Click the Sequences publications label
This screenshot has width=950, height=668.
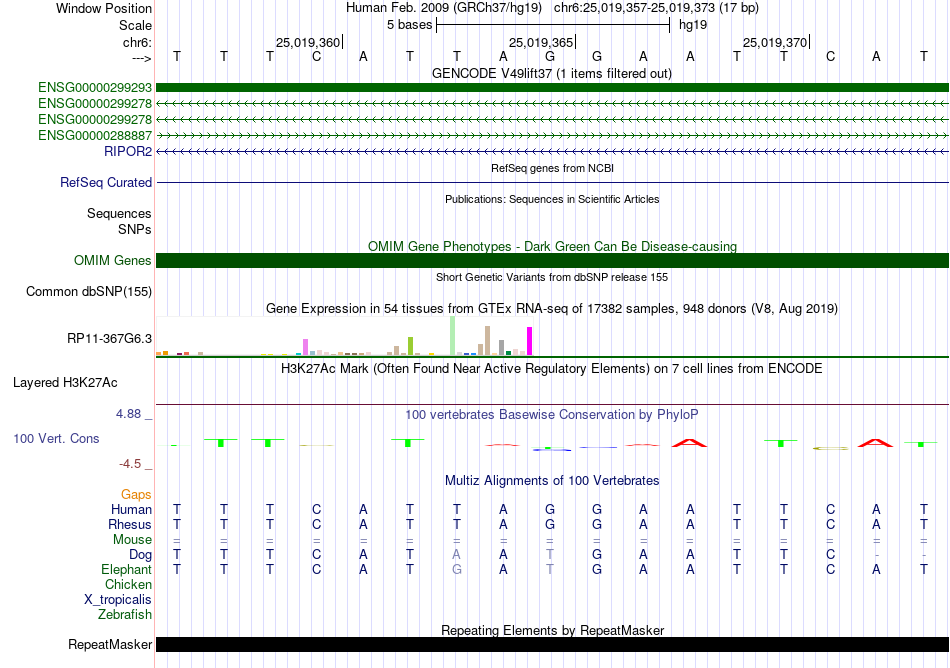(x=119, y=214)
